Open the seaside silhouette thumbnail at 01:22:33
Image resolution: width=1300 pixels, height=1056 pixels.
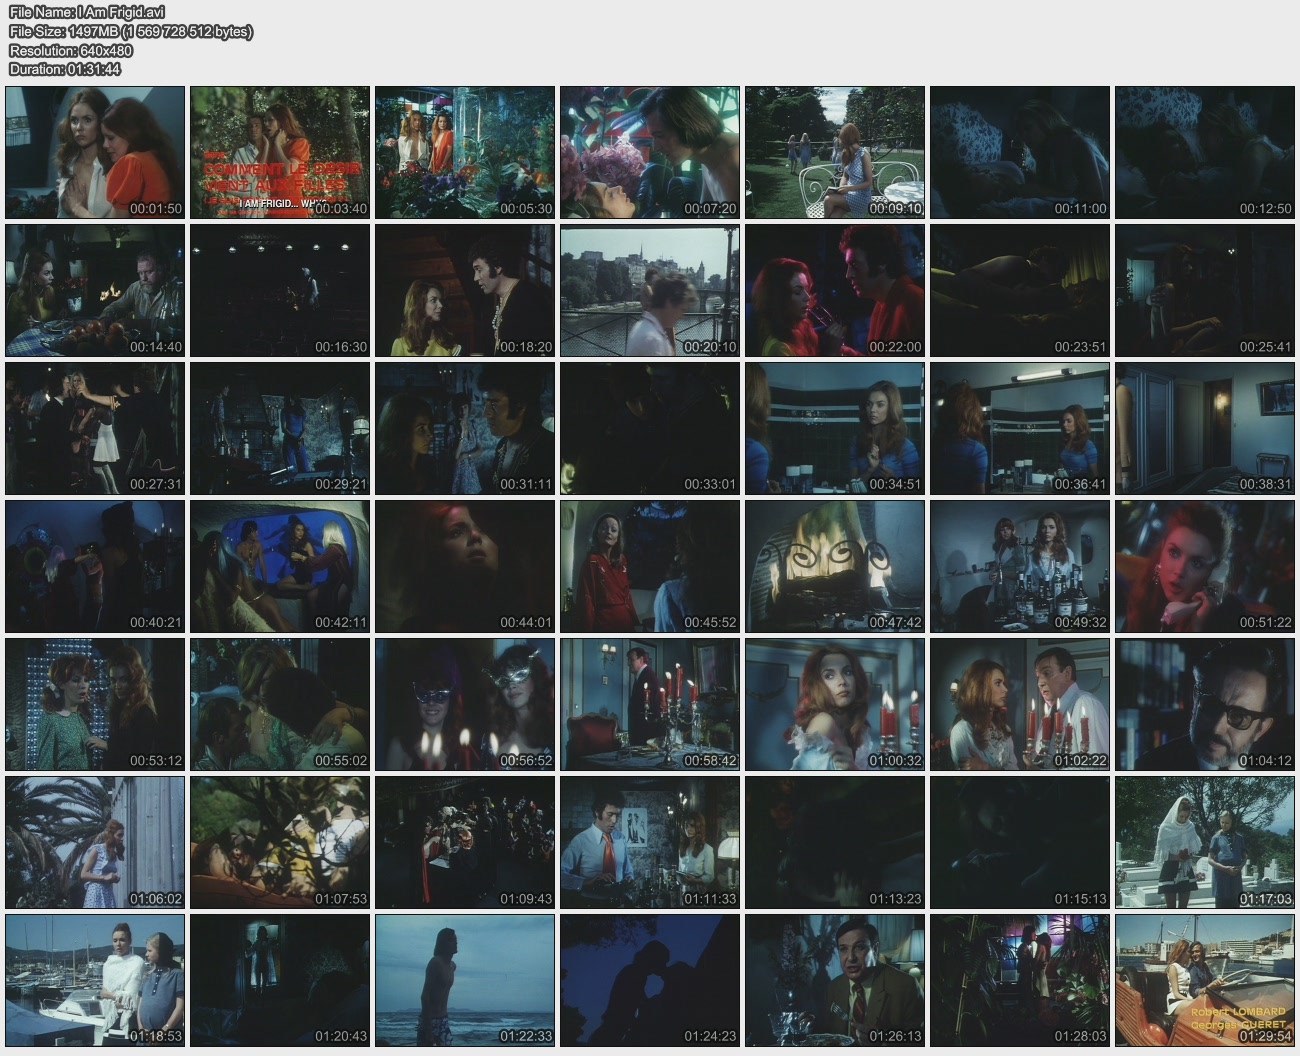tap(465, 980)
